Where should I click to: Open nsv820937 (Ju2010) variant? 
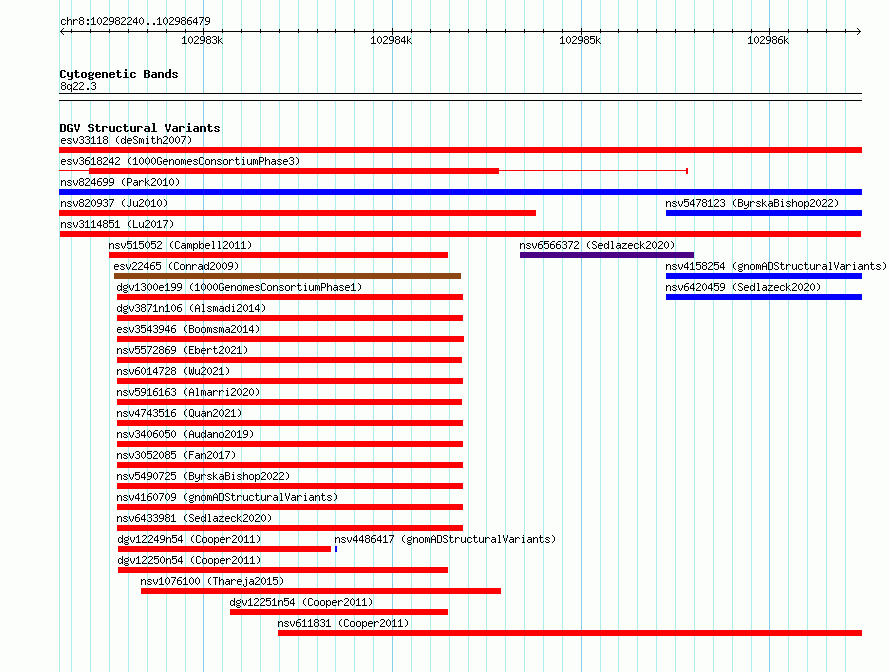(114, 203)
